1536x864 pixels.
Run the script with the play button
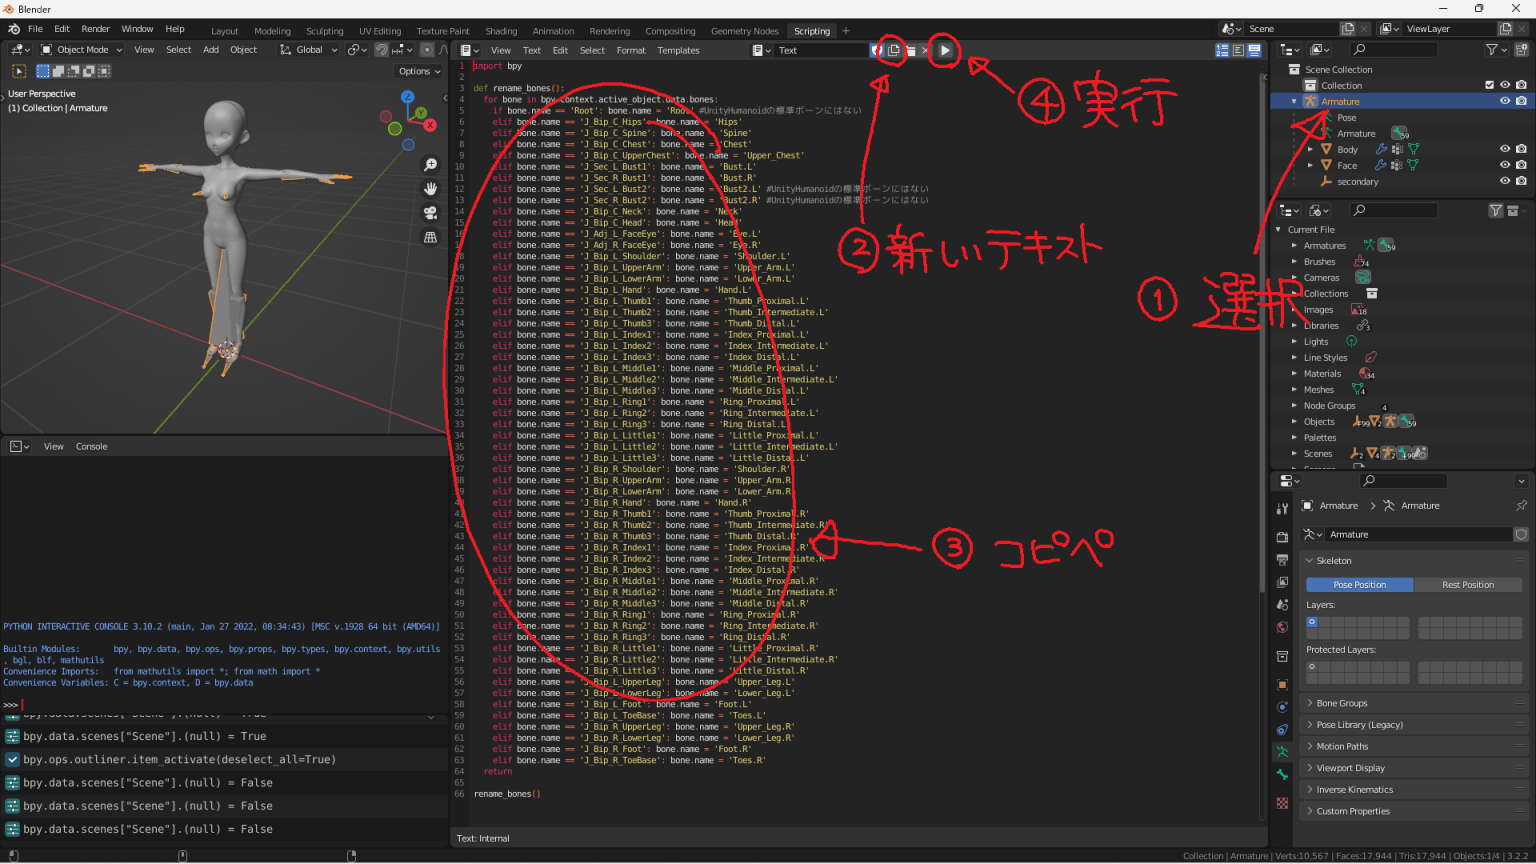tap(944, 51)
